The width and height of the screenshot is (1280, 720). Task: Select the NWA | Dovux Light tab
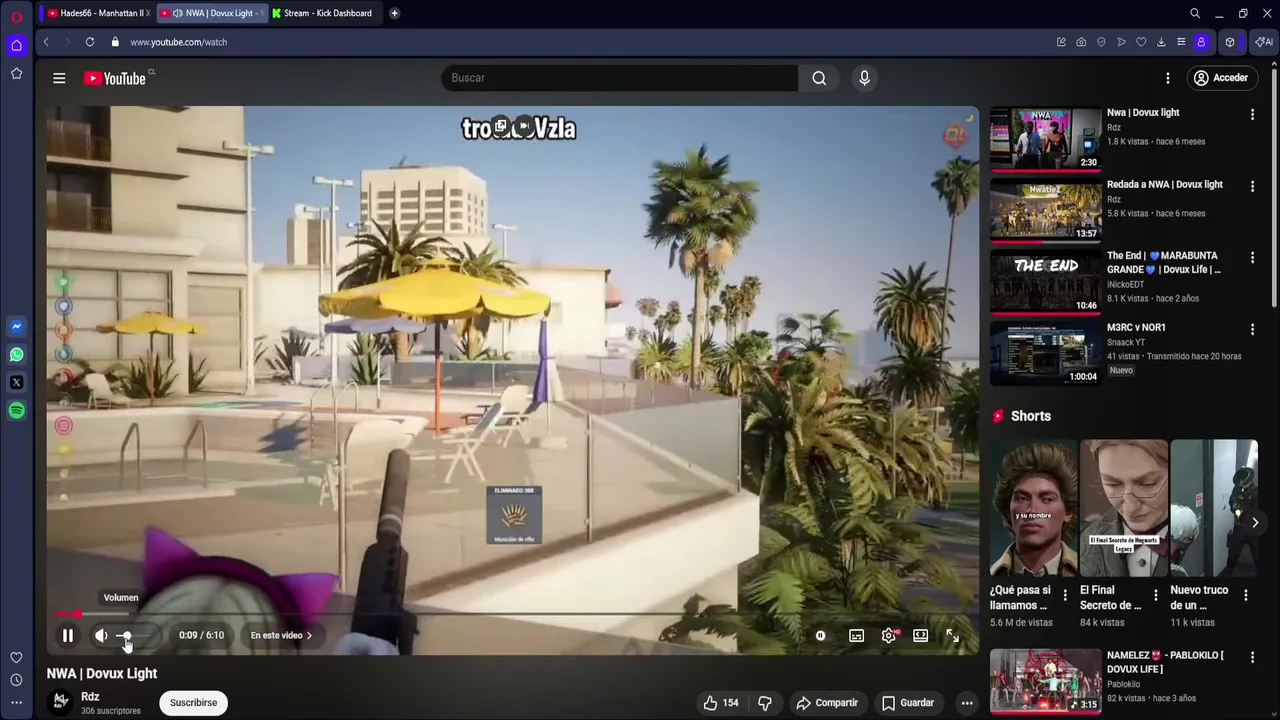pos(210,13)
